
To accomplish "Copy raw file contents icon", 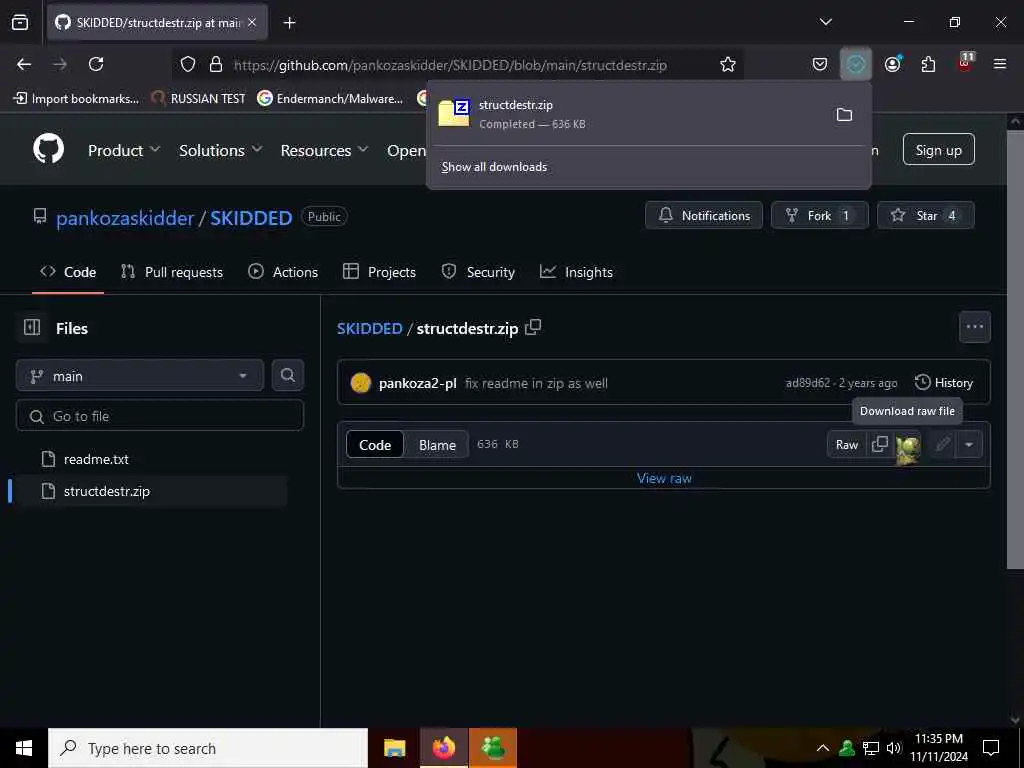I will [x=880, y=444].
